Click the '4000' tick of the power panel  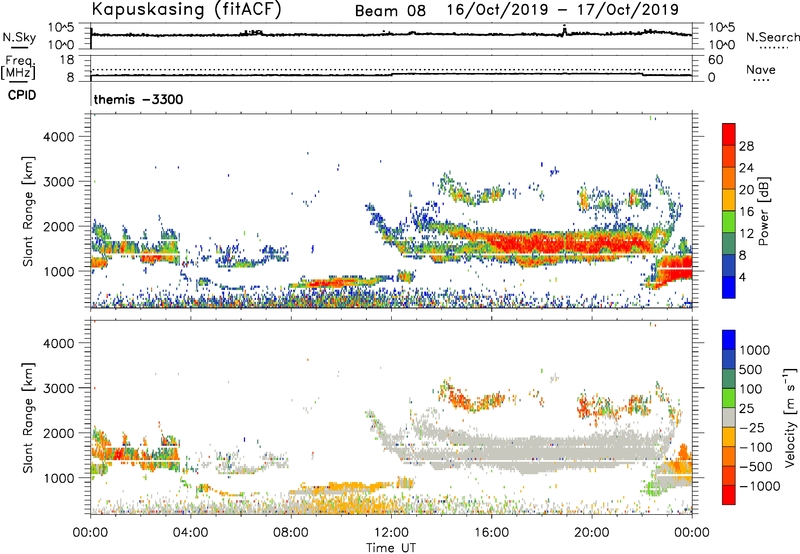pyautogui.click(x=59, y=137)
